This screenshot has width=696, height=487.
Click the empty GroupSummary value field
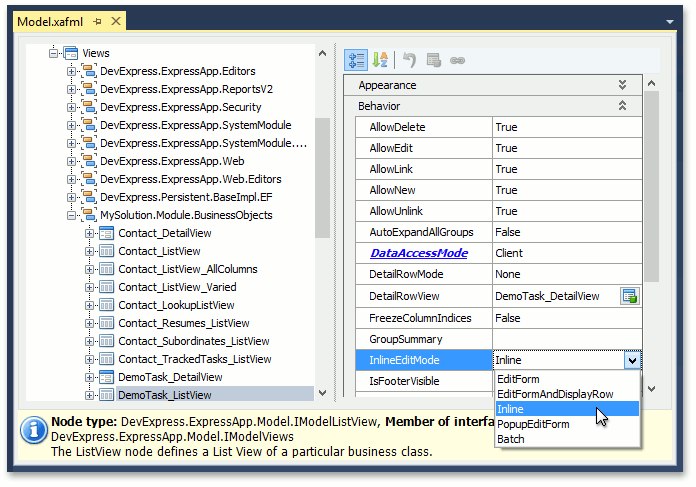coord(567,339)
